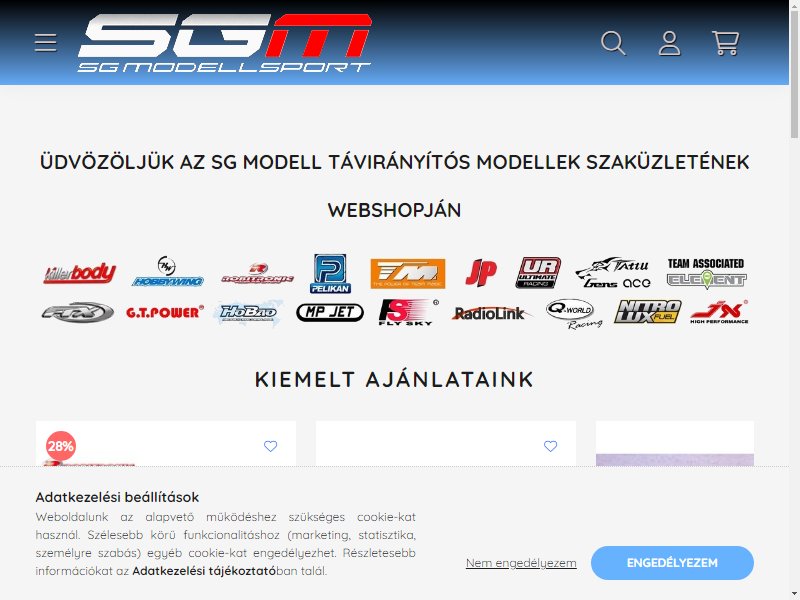Open the user account icon
Image resolution: width=800 pixels, height=600 pixels.
pos(669,43)
